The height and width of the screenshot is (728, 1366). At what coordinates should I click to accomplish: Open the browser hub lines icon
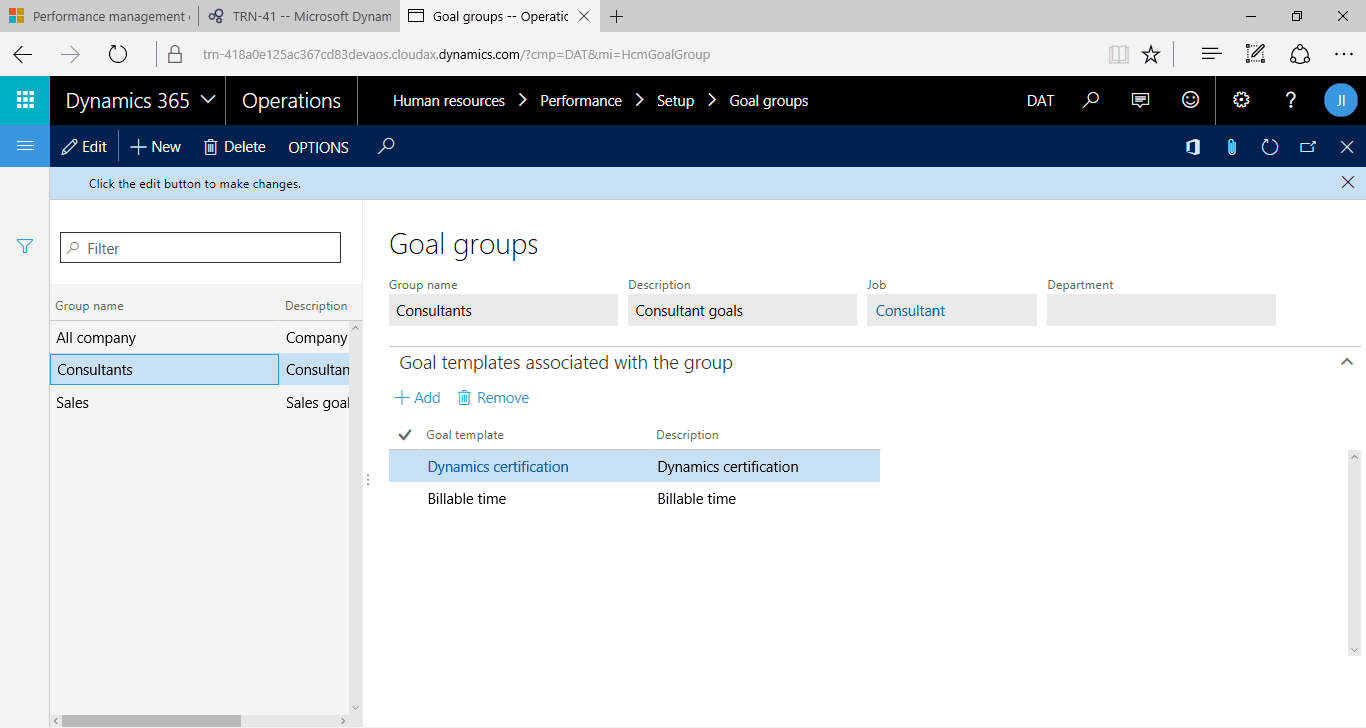tap(1212, 54)
